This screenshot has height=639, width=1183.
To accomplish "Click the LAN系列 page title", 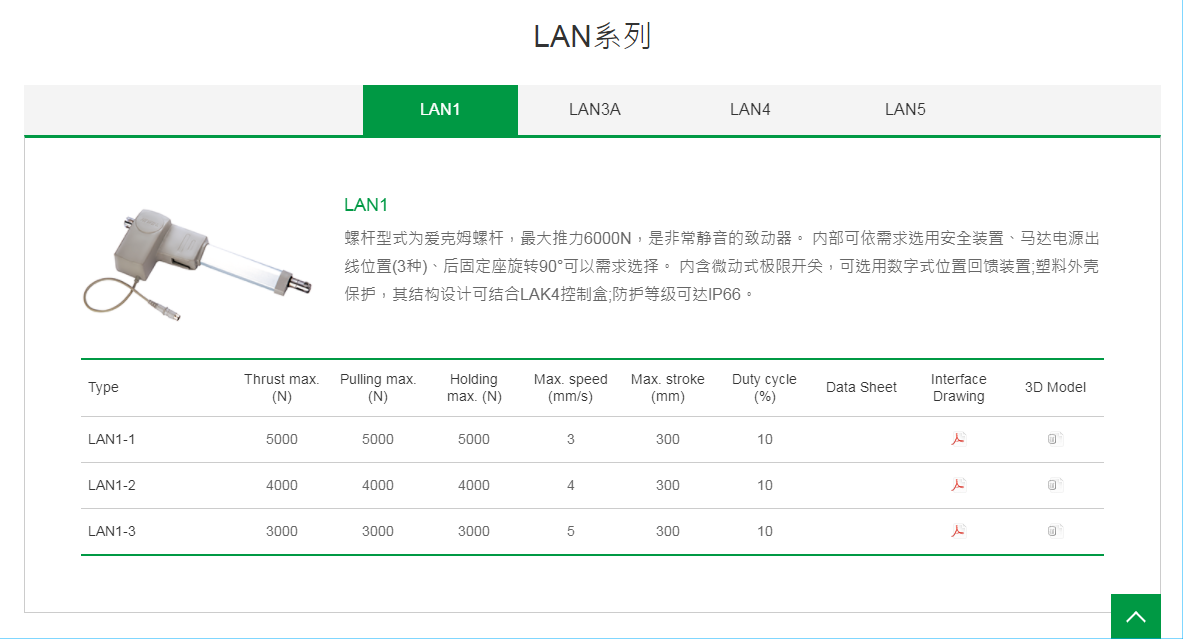I will click(x=592, y=36).
